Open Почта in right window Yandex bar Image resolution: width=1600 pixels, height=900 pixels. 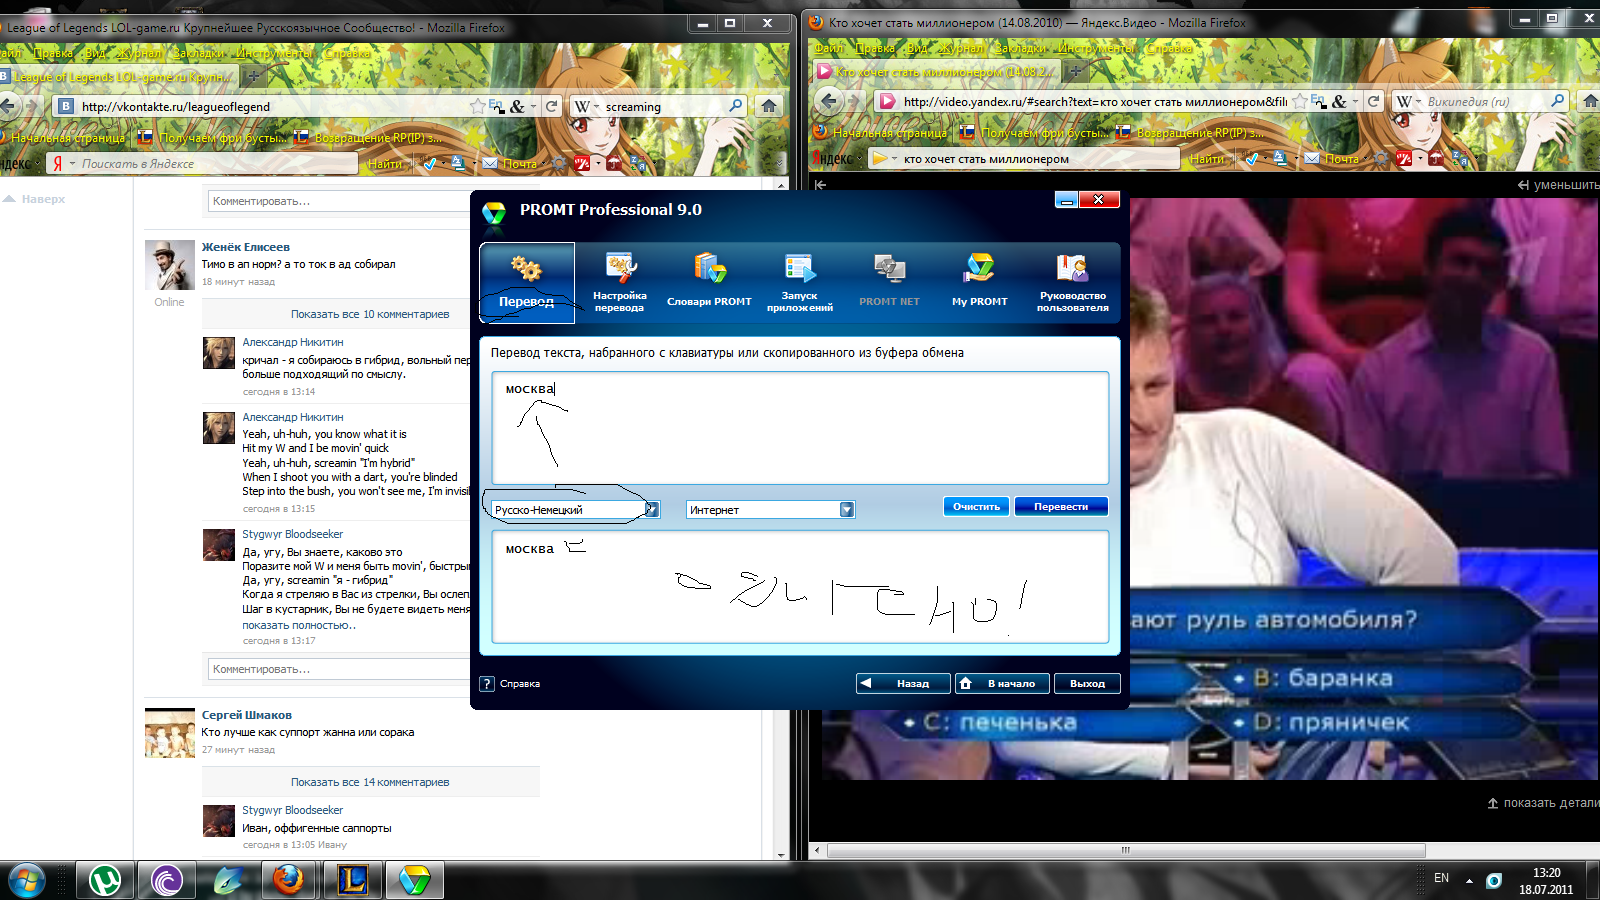click(x=1333, y=159)
